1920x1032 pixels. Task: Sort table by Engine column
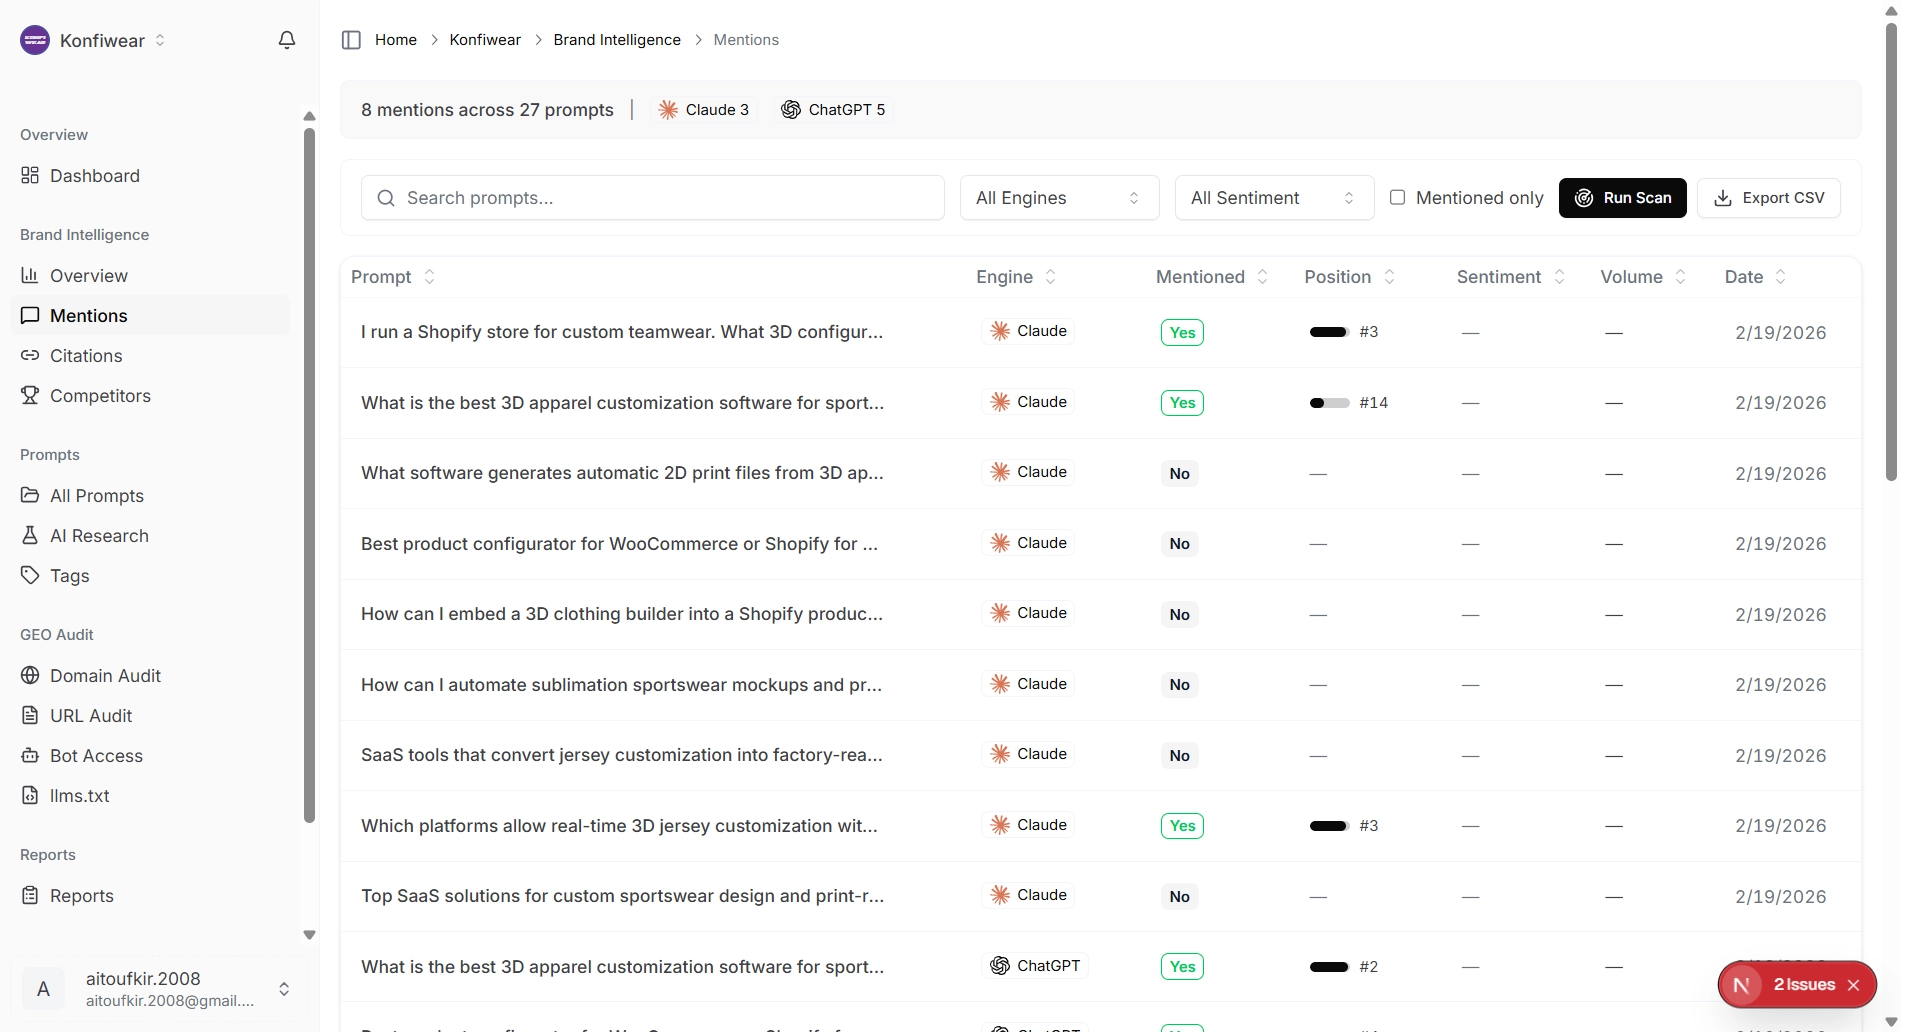click(x=1016, y=277)
